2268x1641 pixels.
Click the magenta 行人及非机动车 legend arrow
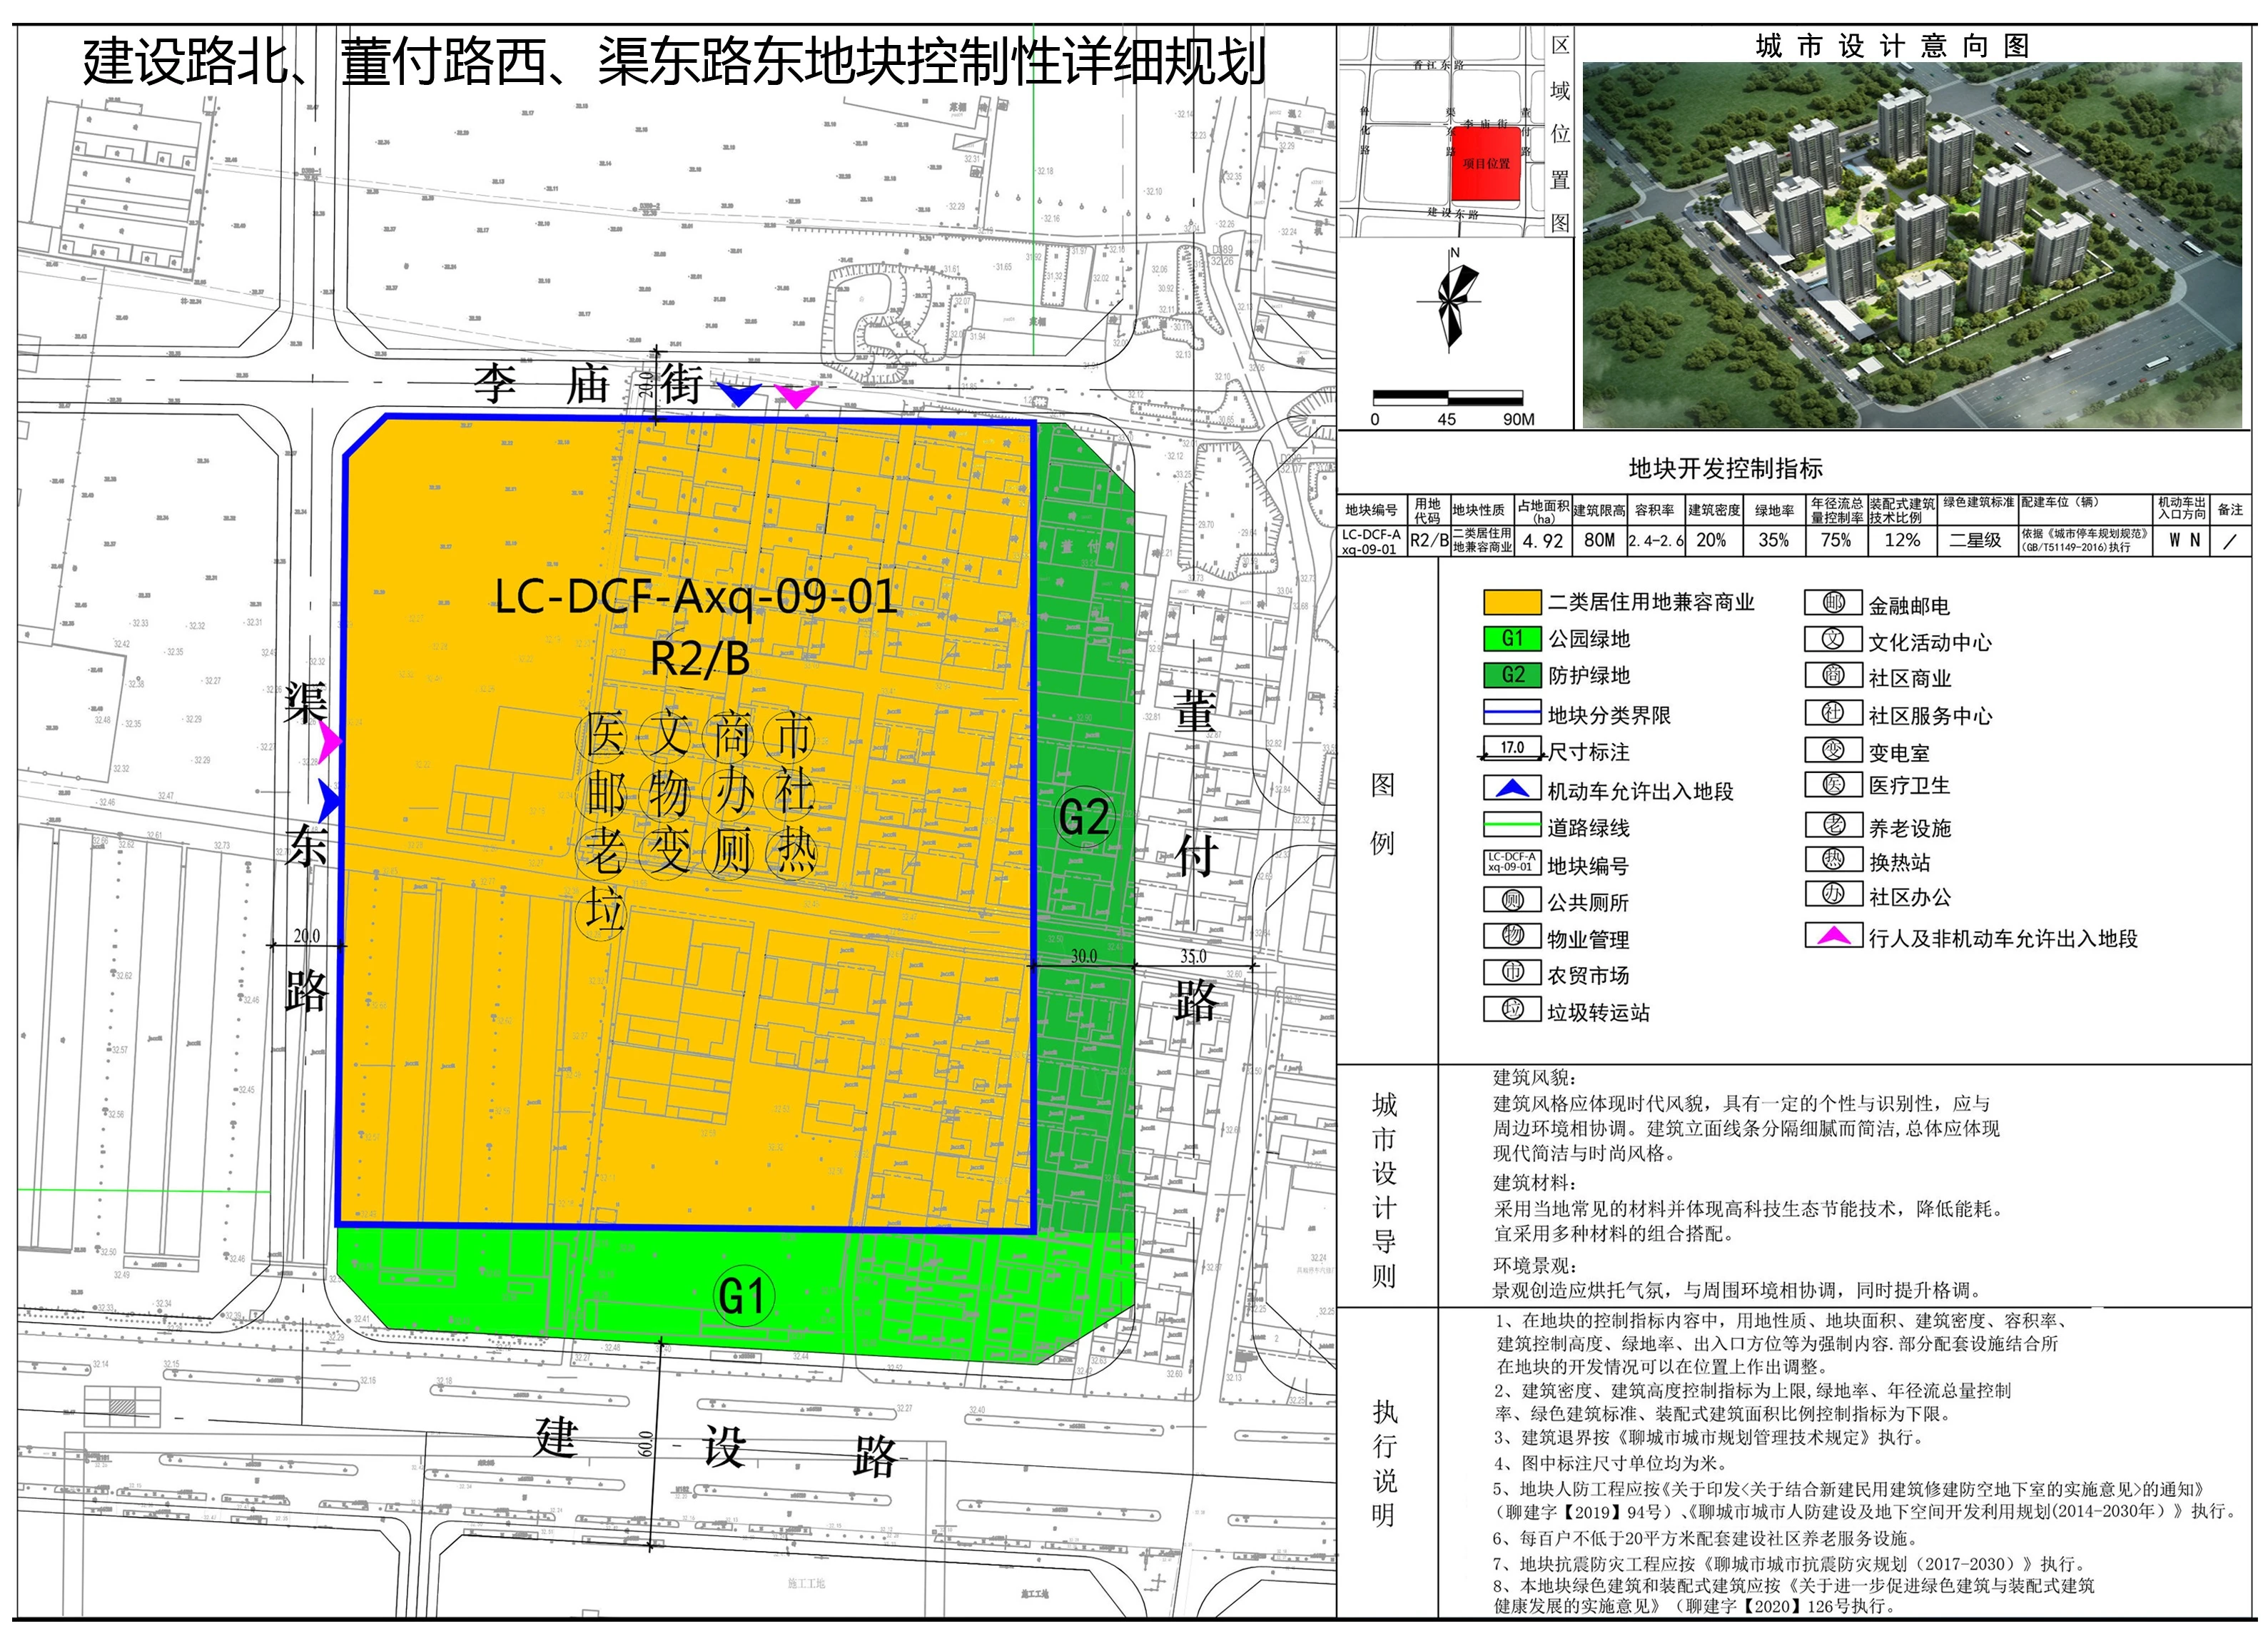pos(1833,936)
